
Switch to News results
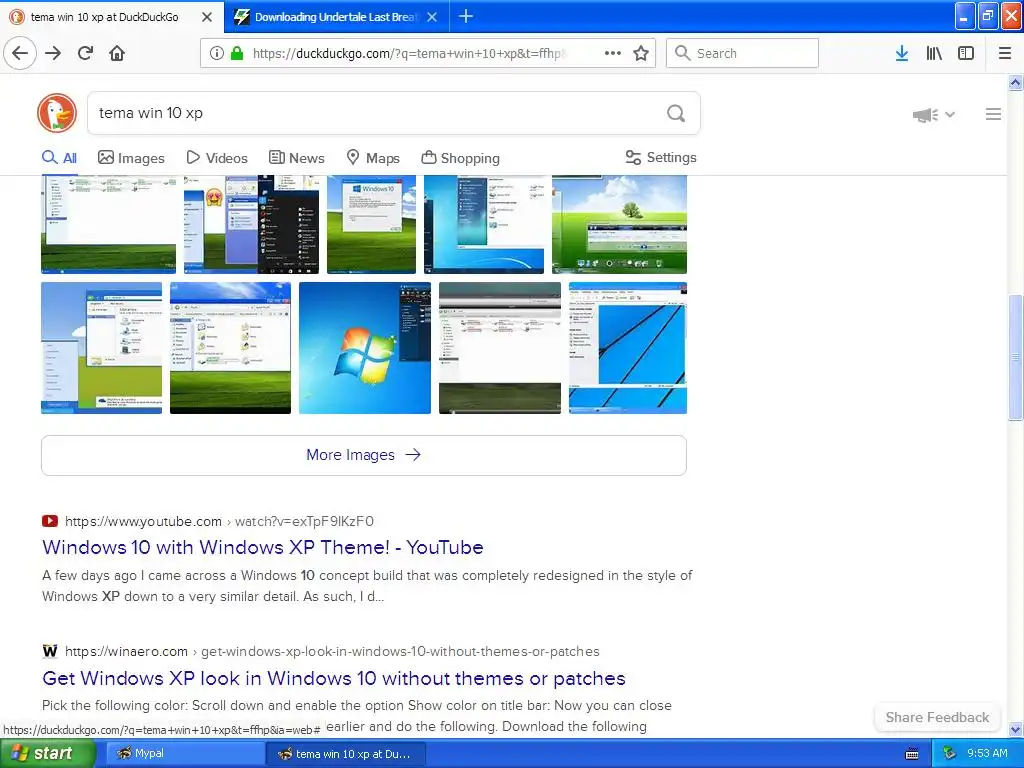click(x=297, y=157)
